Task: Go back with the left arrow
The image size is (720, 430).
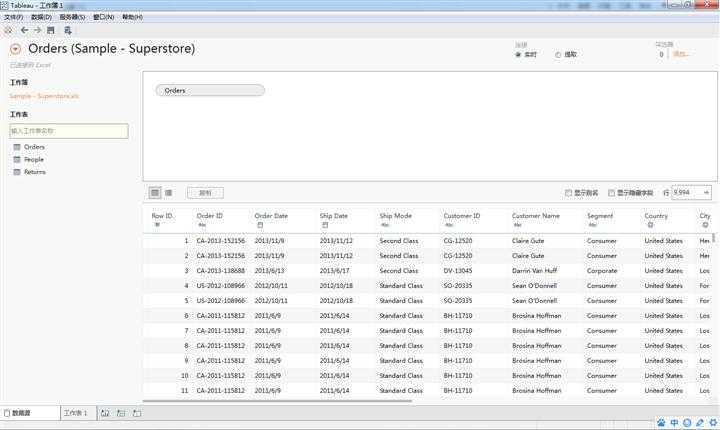Action: click(24, 30)
